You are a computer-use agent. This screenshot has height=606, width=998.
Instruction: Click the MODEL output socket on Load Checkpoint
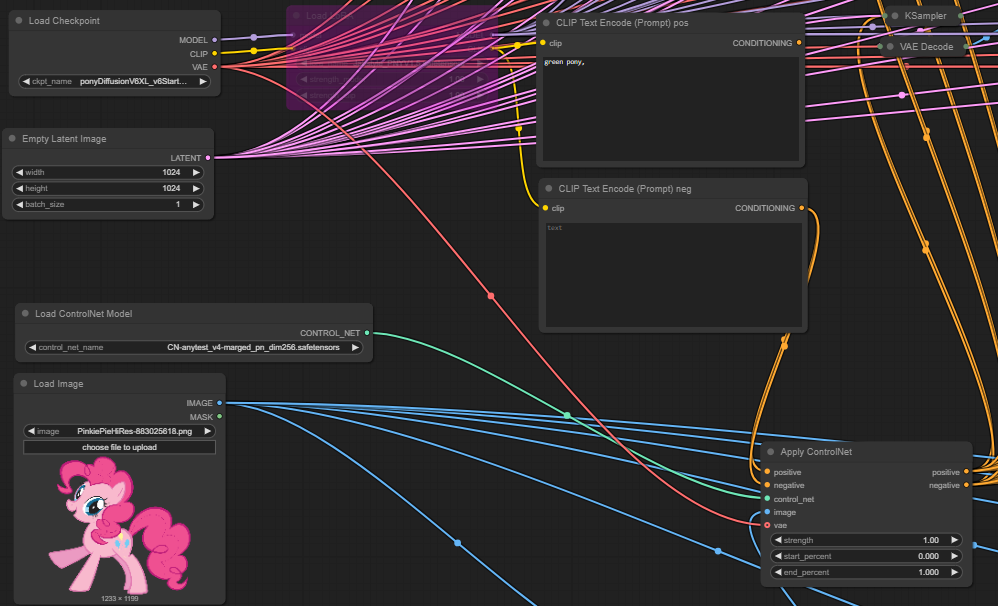(214, 40)
